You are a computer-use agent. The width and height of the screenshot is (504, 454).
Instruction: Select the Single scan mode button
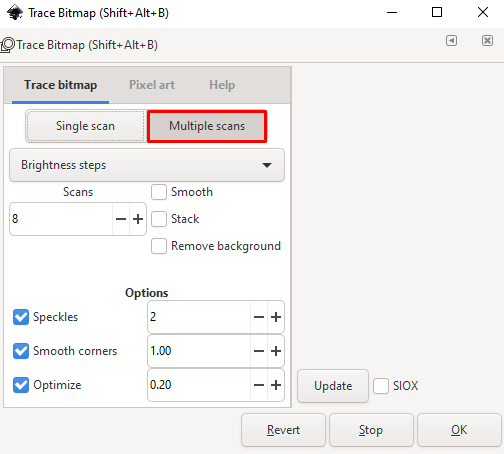click(86, 126)
